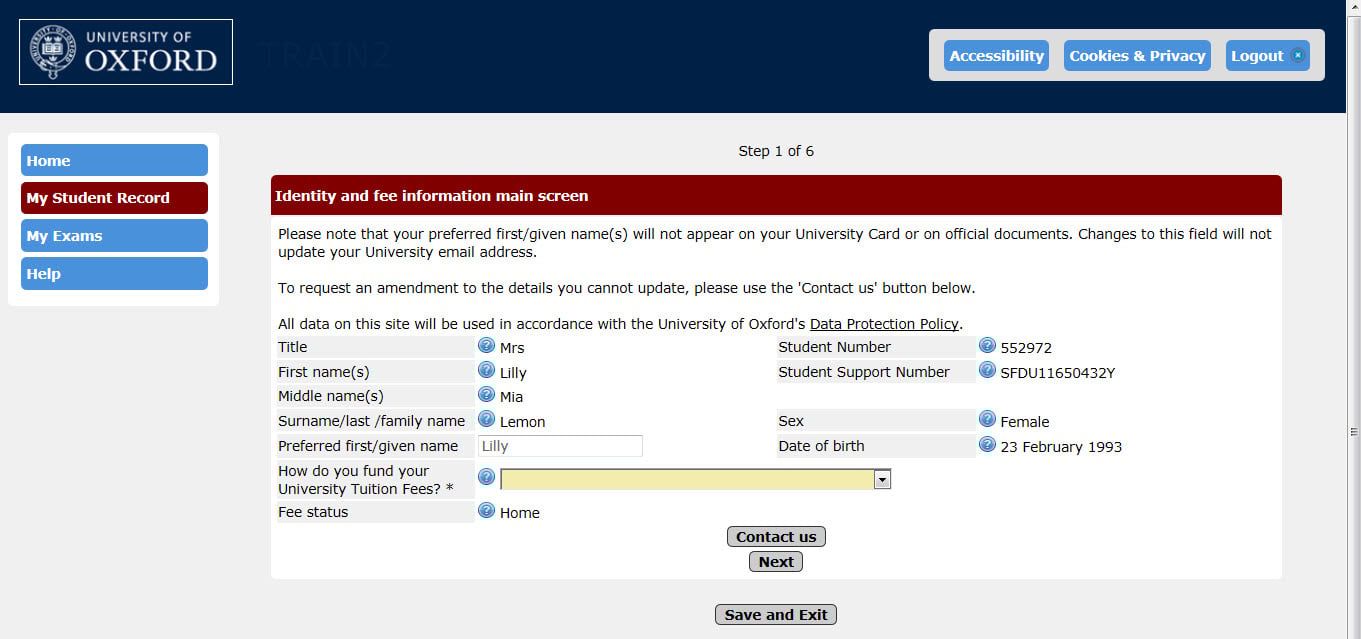This screenshot has height=639, width=1361.
Task: Open the tuition fees funding dropdown
Action: click(690, 479)
